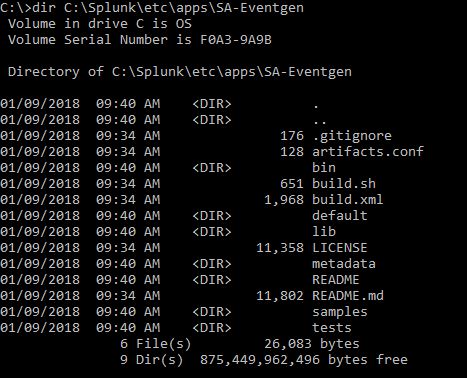Select the metadata directory name

point(344,264)
